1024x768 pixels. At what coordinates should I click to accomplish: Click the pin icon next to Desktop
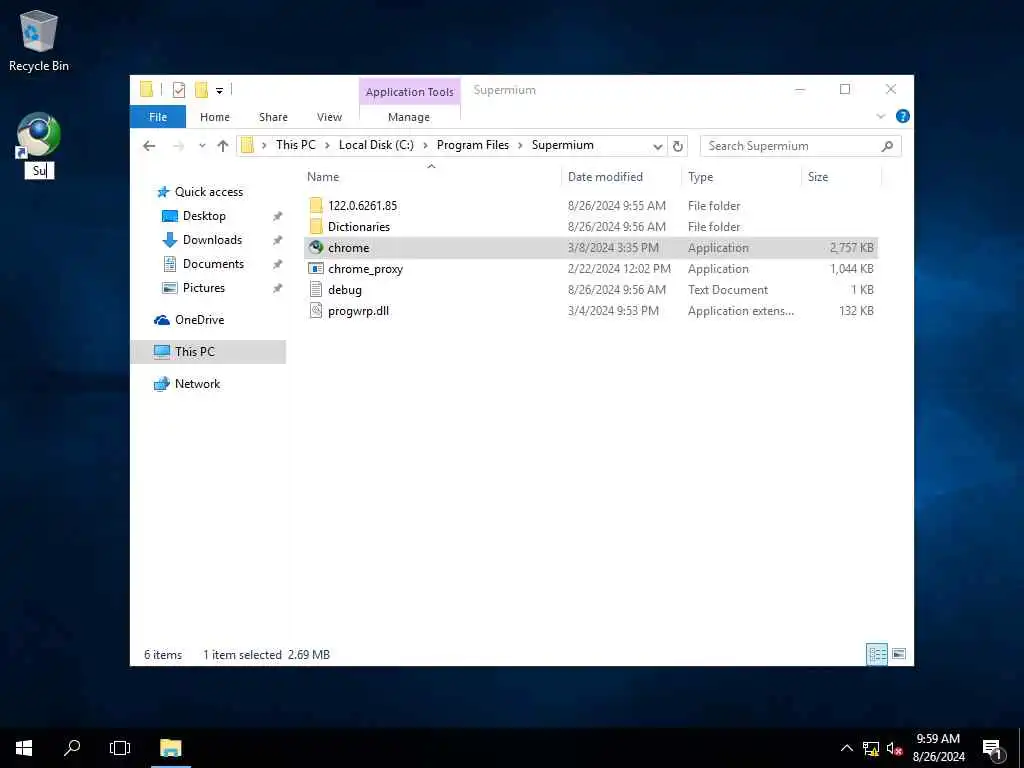tap(278, 216)
